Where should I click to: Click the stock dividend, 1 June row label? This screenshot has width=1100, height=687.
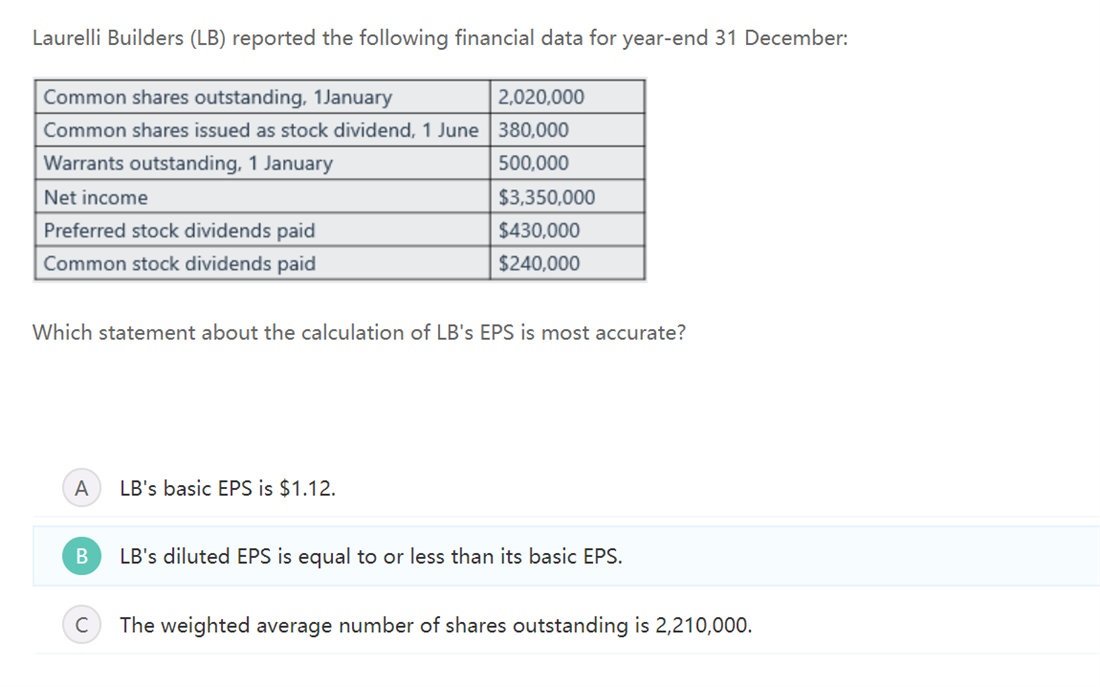pyautogui.click(x=262, y=130)
